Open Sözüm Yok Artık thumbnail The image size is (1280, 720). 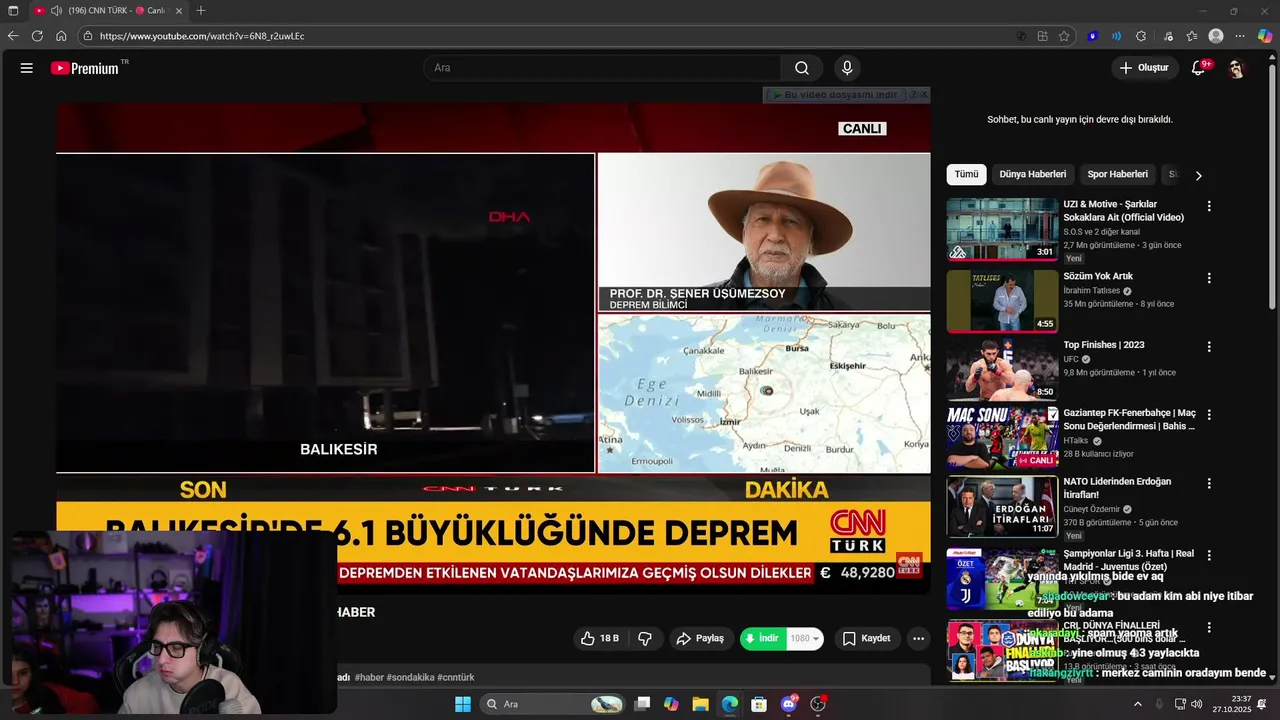click(1002, 301)
